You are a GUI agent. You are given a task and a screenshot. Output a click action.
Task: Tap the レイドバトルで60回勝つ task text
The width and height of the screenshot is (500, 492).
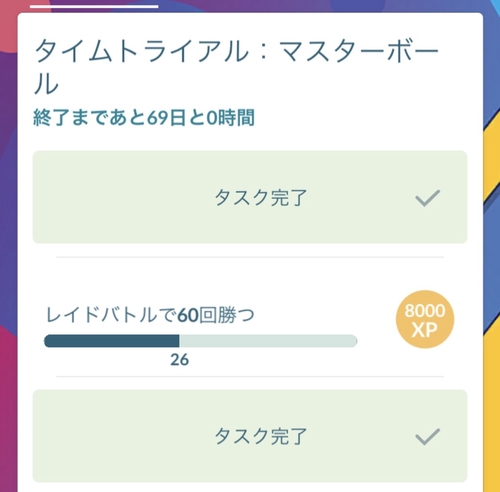150,315
